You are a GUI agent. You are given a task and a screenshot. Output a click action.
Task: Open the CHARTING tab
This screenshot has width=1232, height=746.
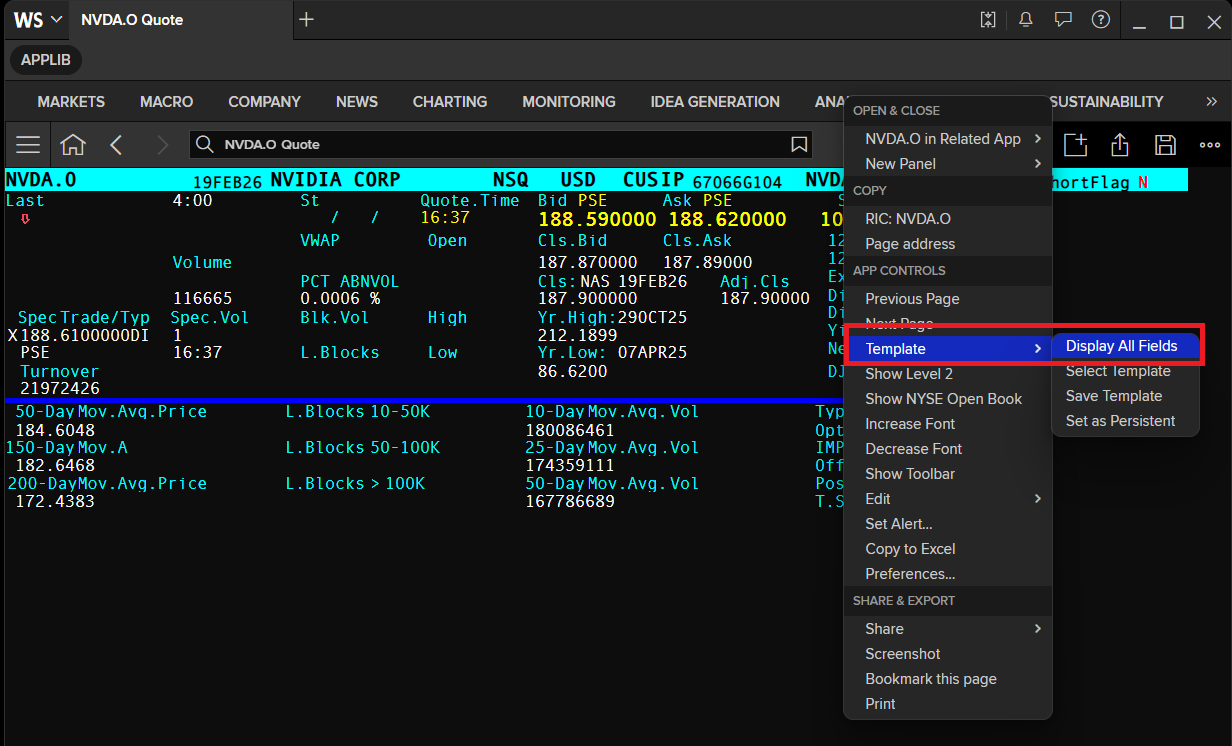coord(450,102)
